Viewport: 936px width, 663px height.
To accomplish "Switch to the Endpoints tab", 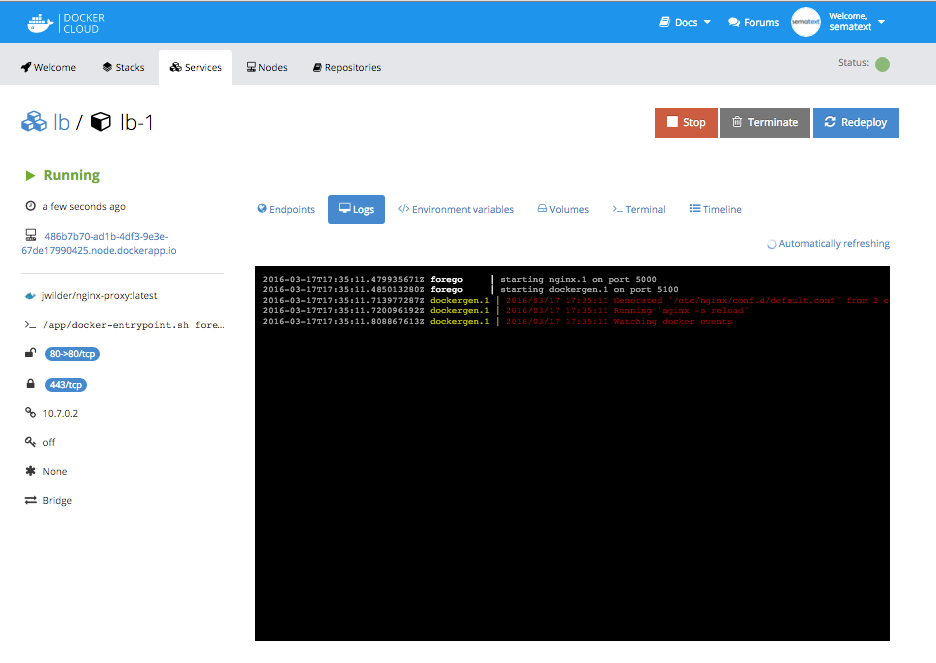I will click(286, 209).
